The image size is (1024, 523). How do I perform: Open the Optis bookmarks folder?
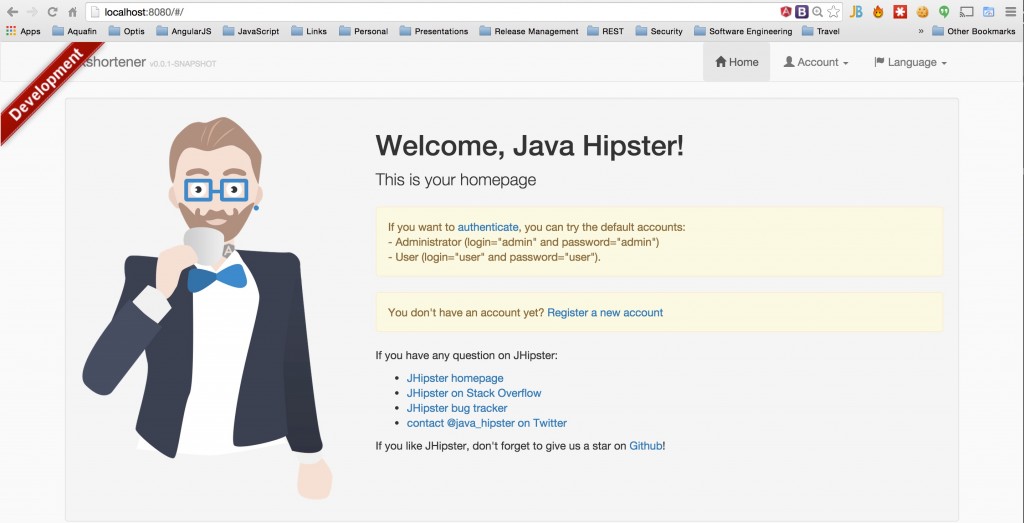click(x=127, y=31)
